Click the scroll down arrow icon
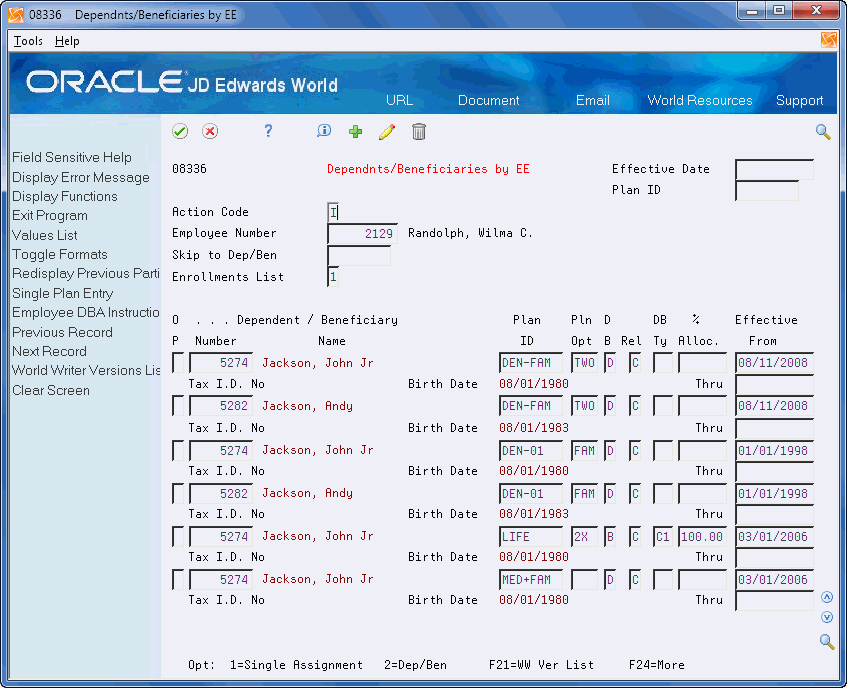This screenshot has height=688, width=847. 826,617
